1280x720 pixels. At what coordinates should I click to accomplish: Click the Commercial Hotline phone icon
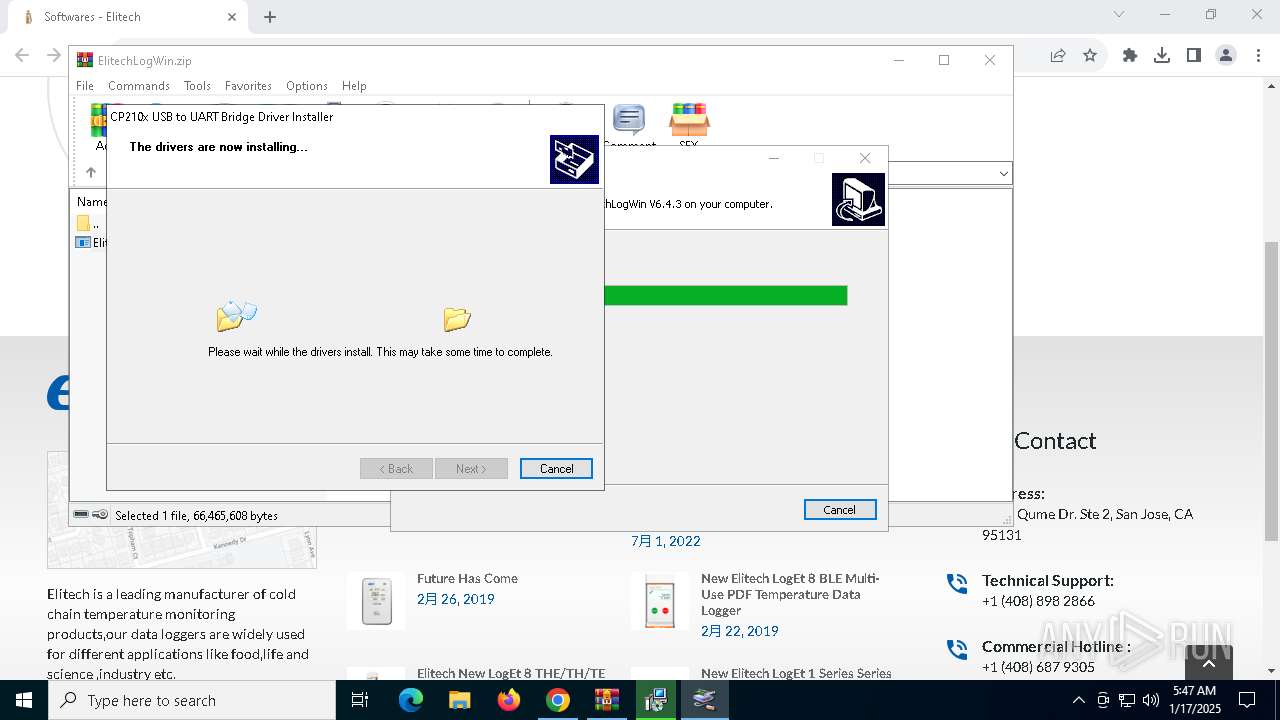957,649
